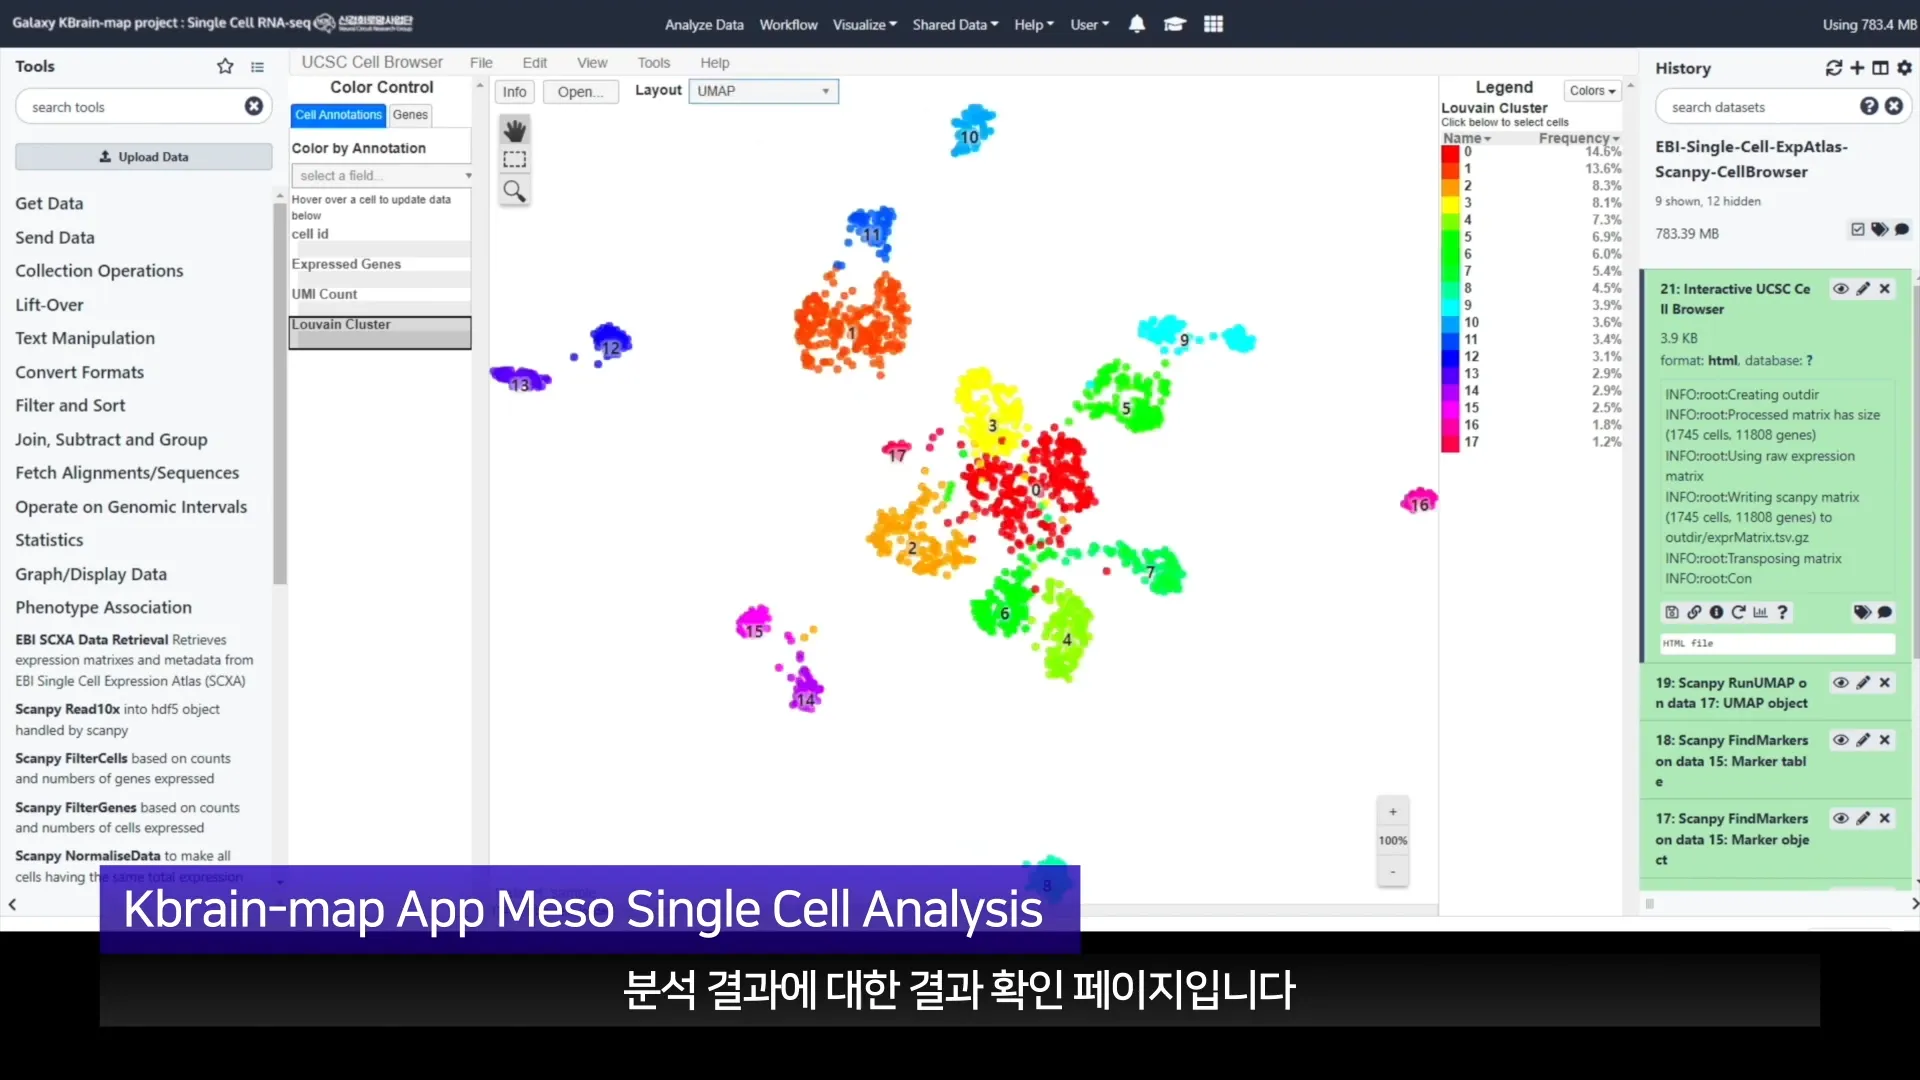Open EBI SCXA Data Retrieval tool

click(x=92, y=640)
